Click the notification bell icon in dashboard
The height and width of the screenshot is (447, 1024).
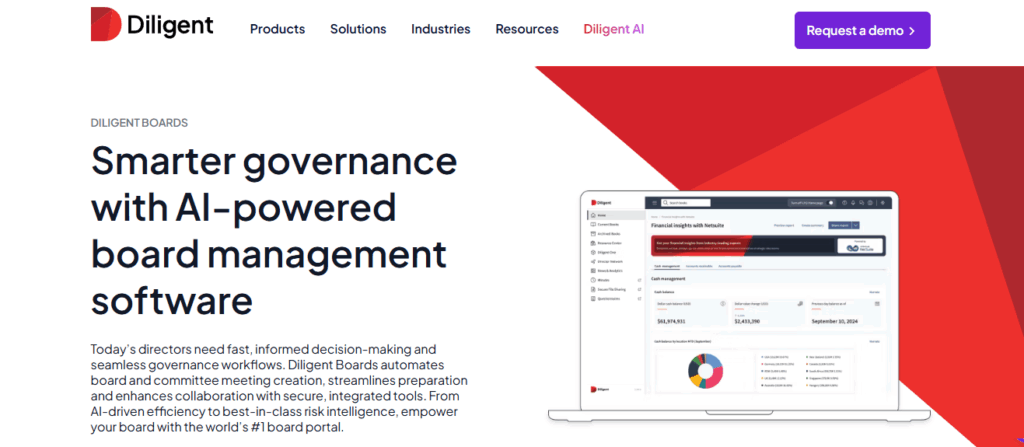pos(854,202)
